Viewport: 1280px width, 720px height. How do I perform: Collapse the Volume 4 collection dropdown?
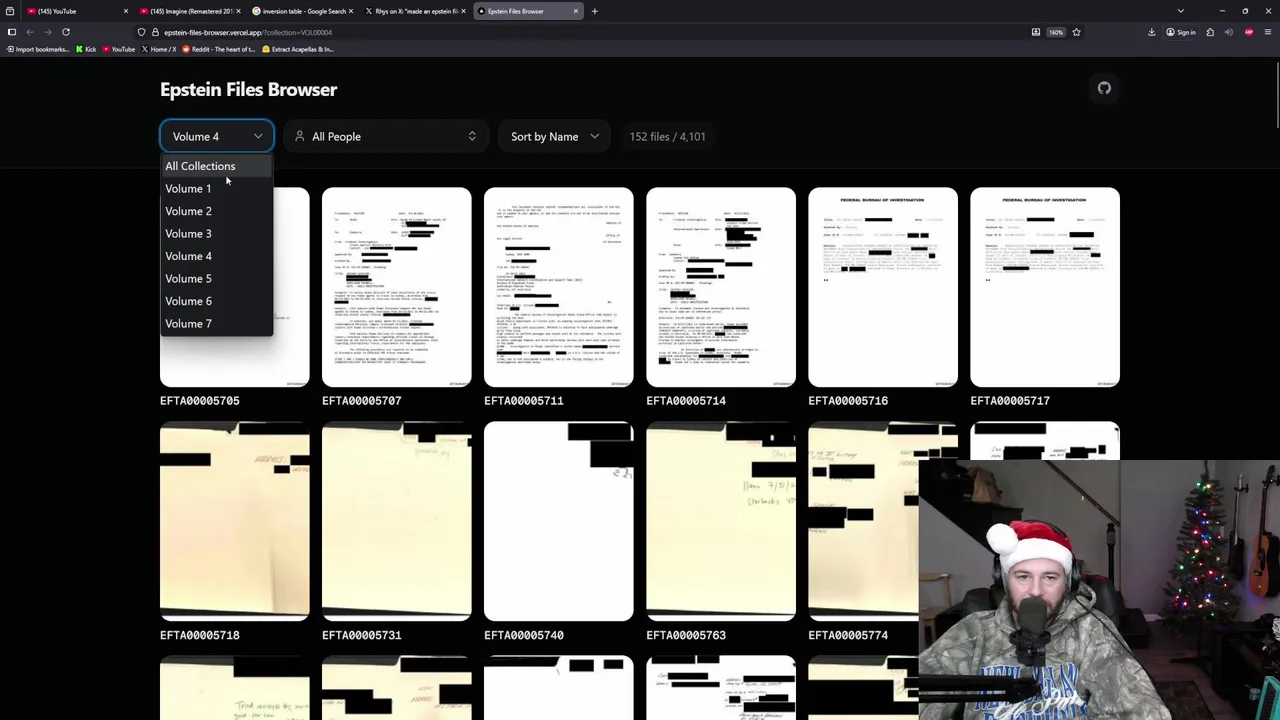pyautogui.click(x=217, y=136)
